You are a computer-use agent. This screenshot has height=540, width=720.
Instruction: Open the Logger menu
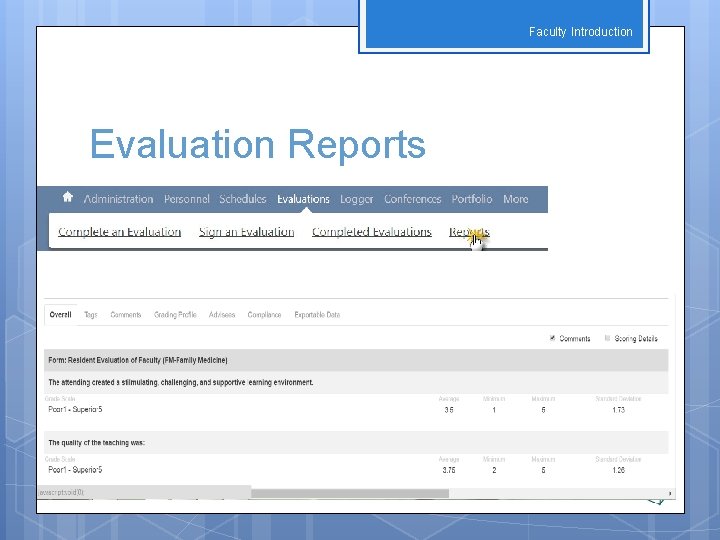pyautogui.click(x=356, y=199)
